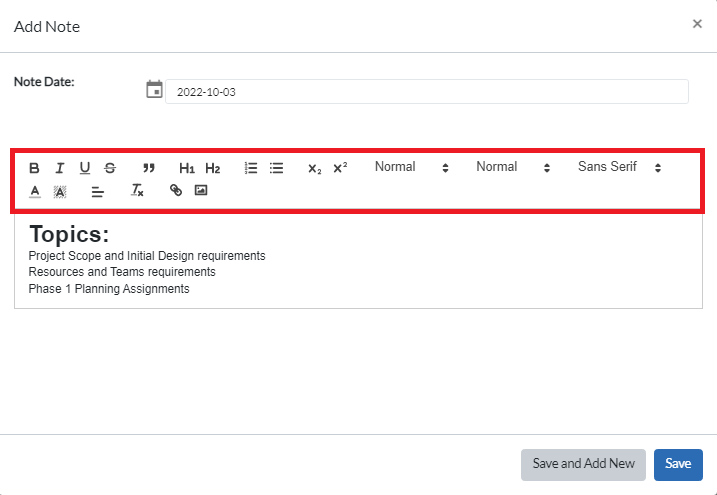Clear text formatting
Viewport: 717px width, 495px height.
[x=138, y=190]
